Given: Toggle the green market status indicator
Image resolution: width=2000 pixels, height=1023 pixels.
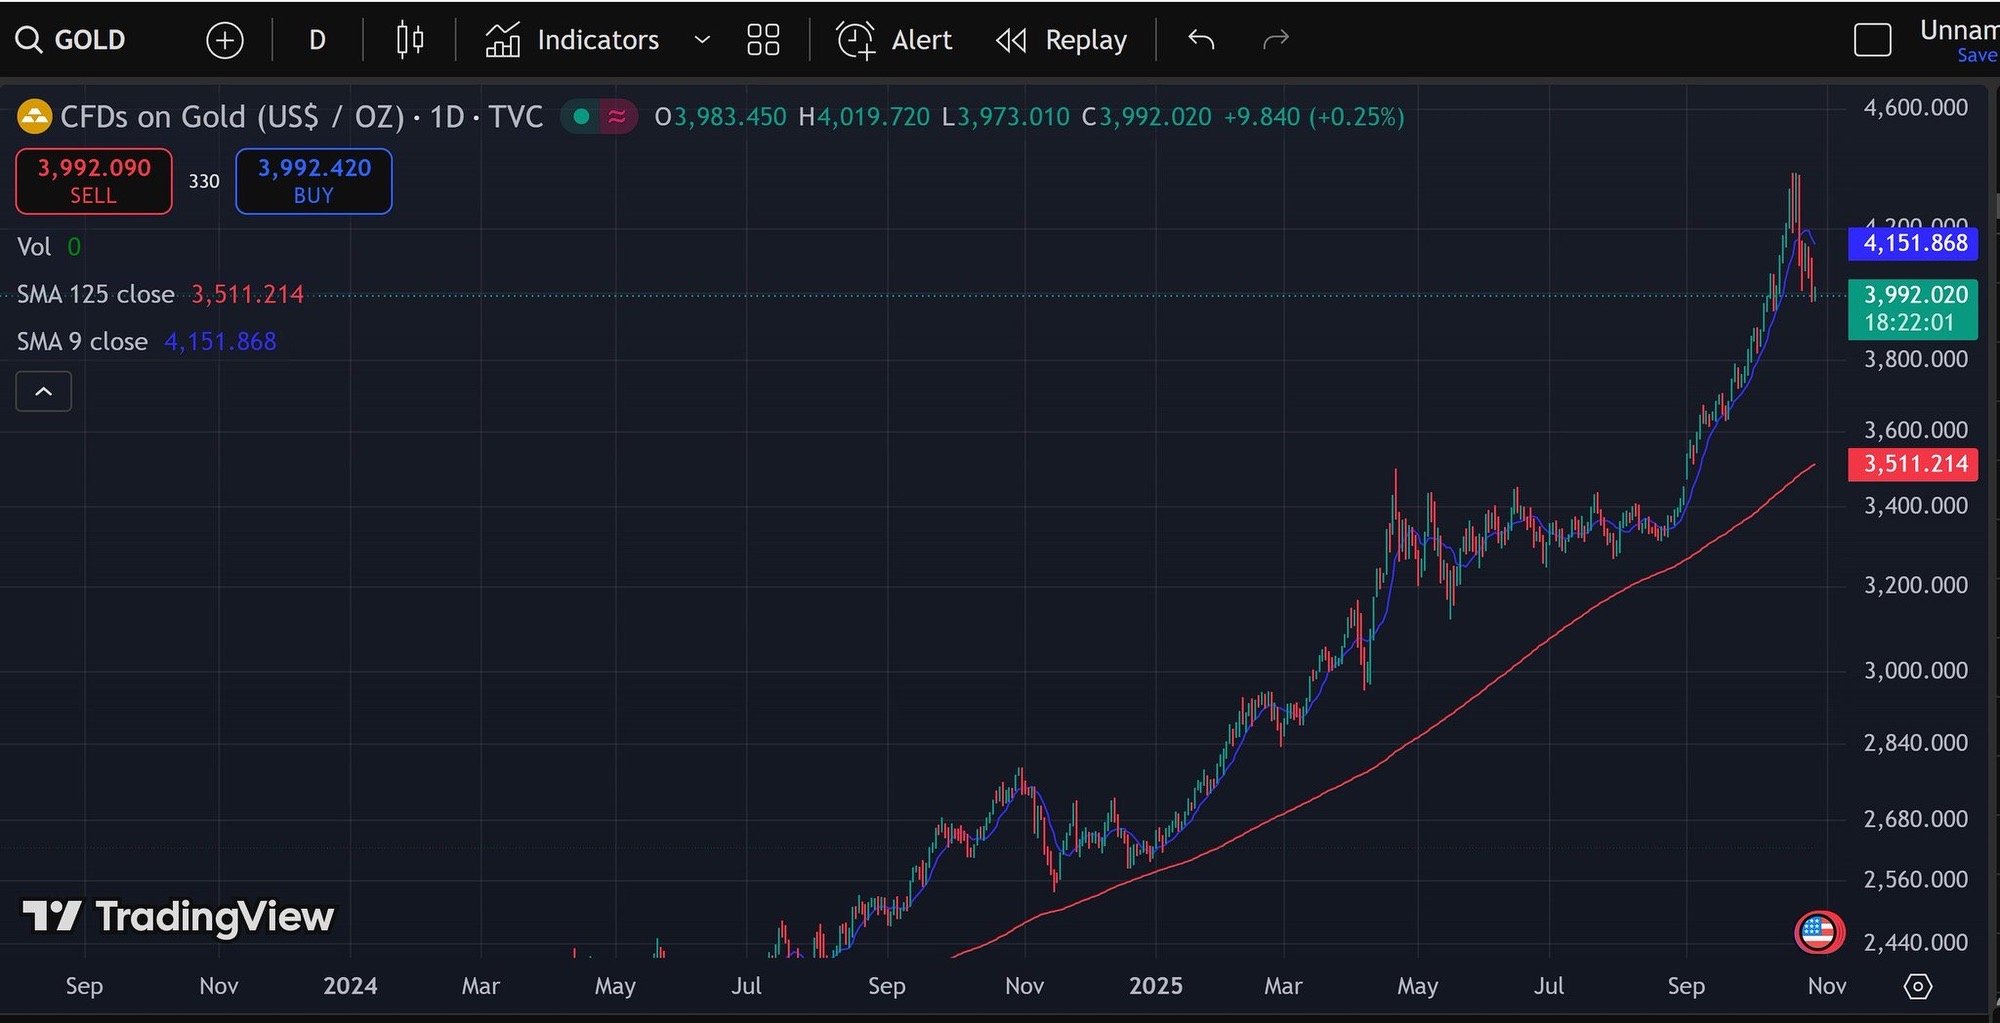Looking at the screenshot, I should point(581,117).
